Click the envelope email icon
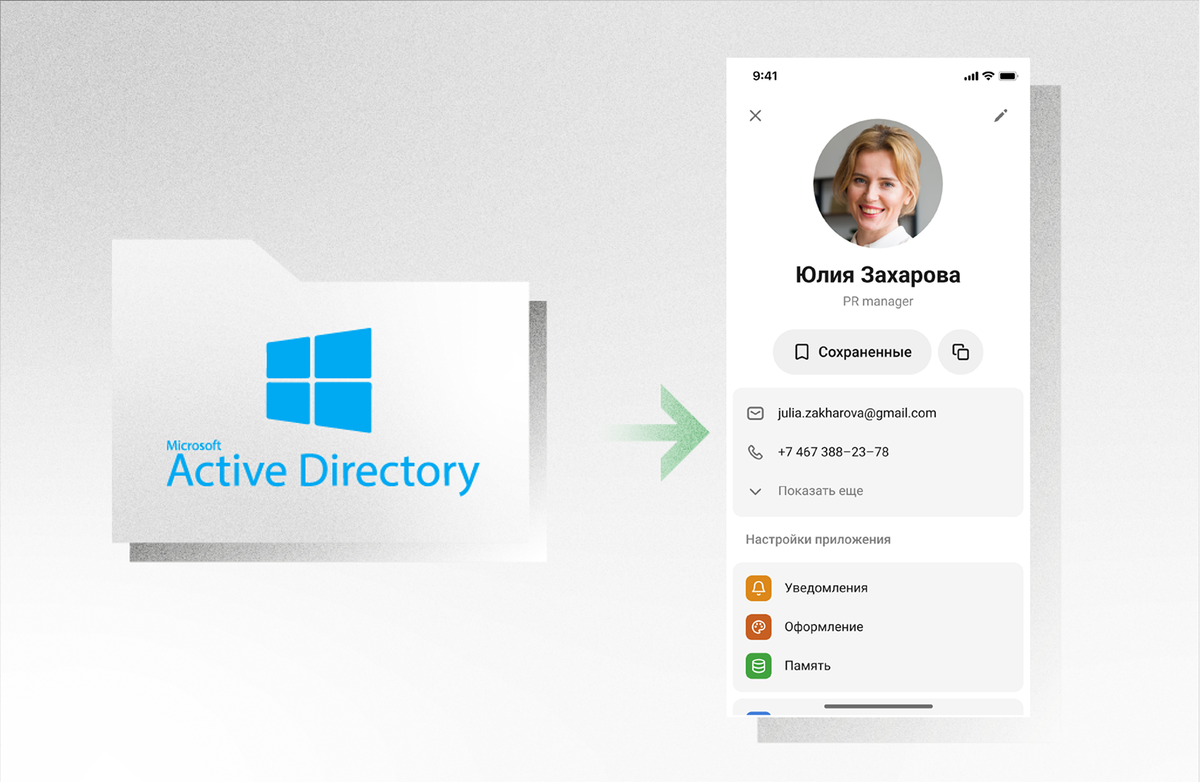 click(x=755, y=413)
